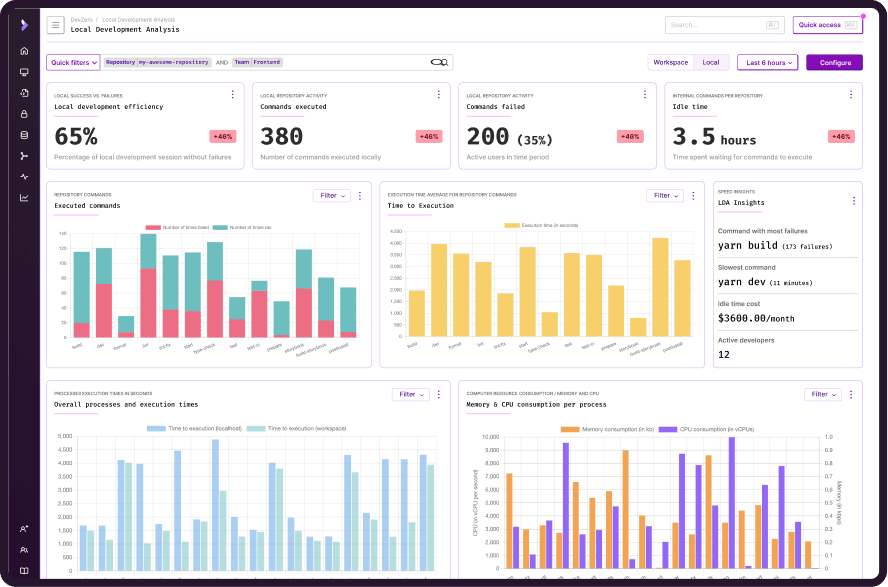Open the monitor icon in sidebar
The width and height of the screenshot is (888, 587).
(x=24, y=72)
